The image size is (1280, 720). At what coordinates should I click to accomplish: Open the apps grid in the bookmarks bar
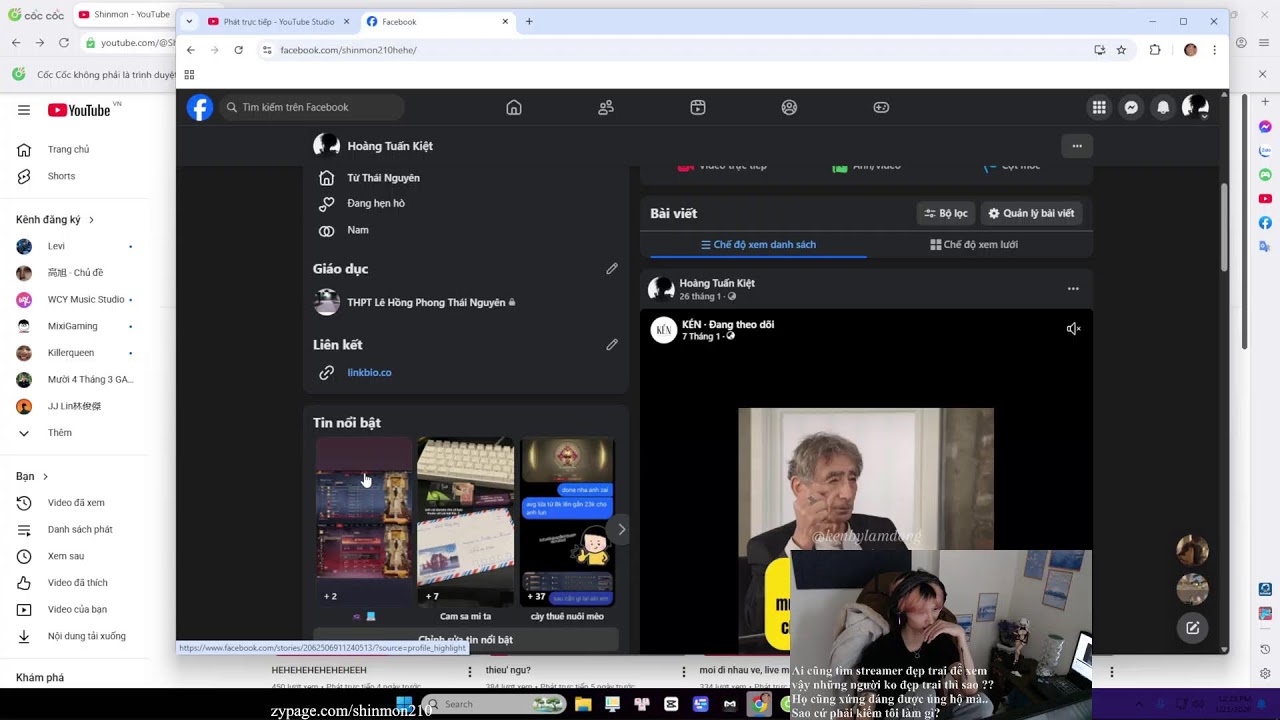pyautogui.click(x=189, y=75)
